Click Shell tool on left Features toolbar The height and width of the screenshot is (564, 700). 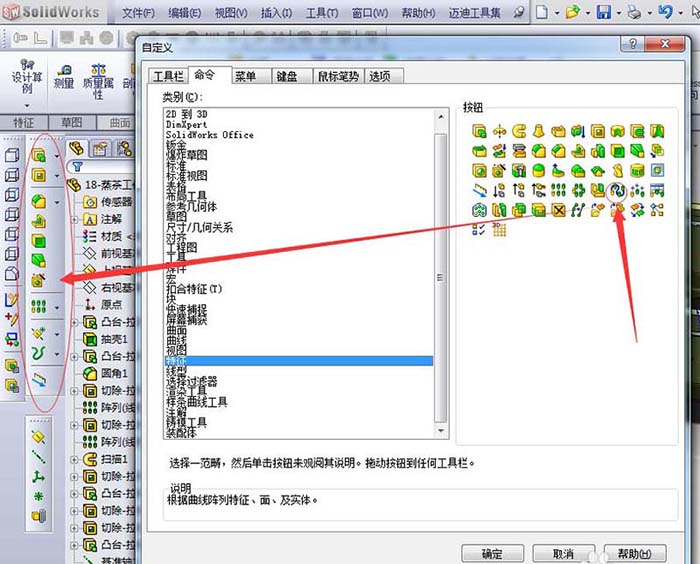39,241
